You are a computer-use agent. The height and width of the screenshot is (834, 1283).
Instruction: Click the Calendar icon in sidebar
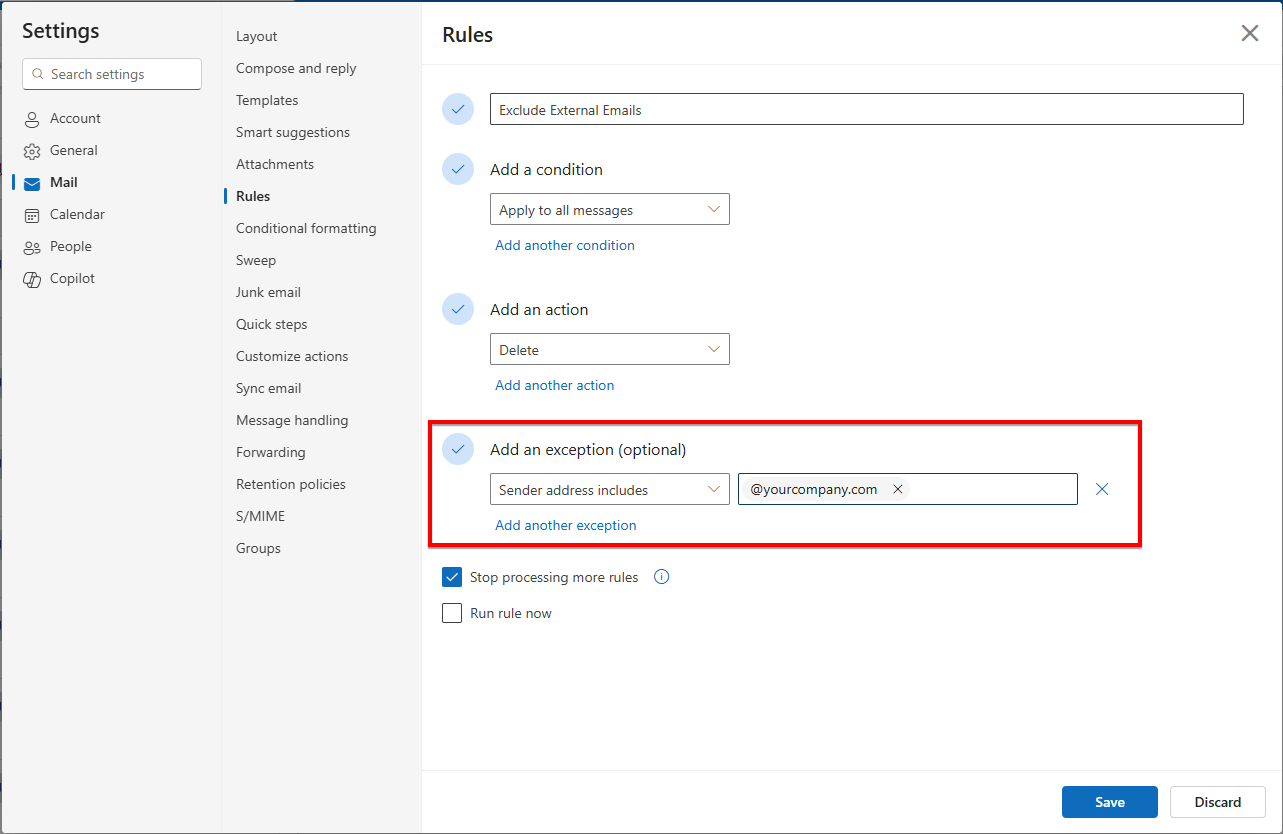tap(32, 215)
